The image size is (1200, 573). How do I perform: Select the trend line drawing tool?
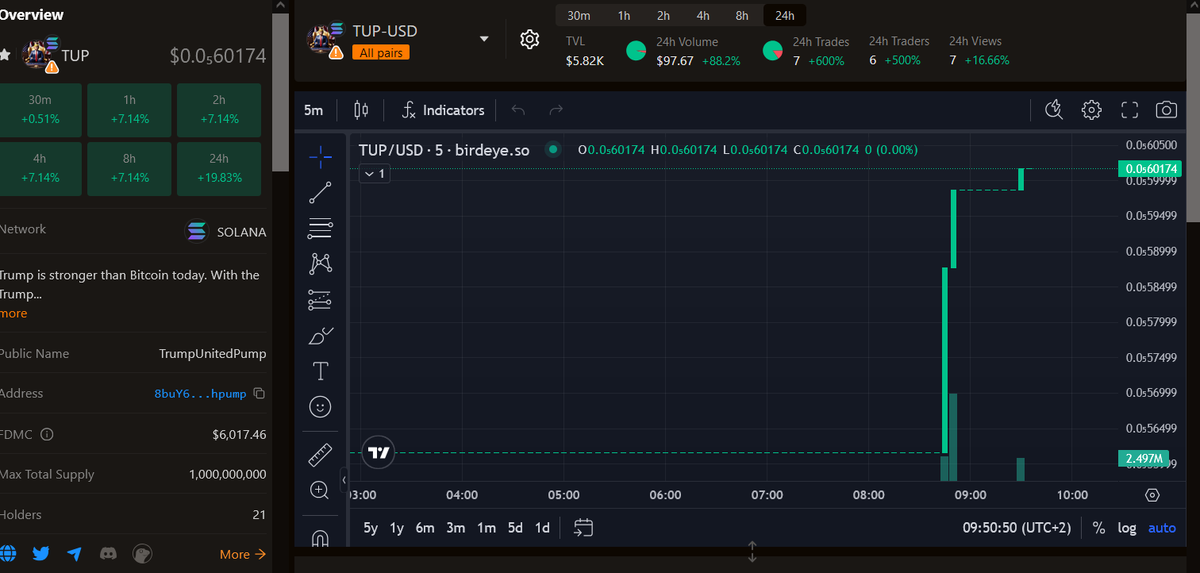pos(320,192)
